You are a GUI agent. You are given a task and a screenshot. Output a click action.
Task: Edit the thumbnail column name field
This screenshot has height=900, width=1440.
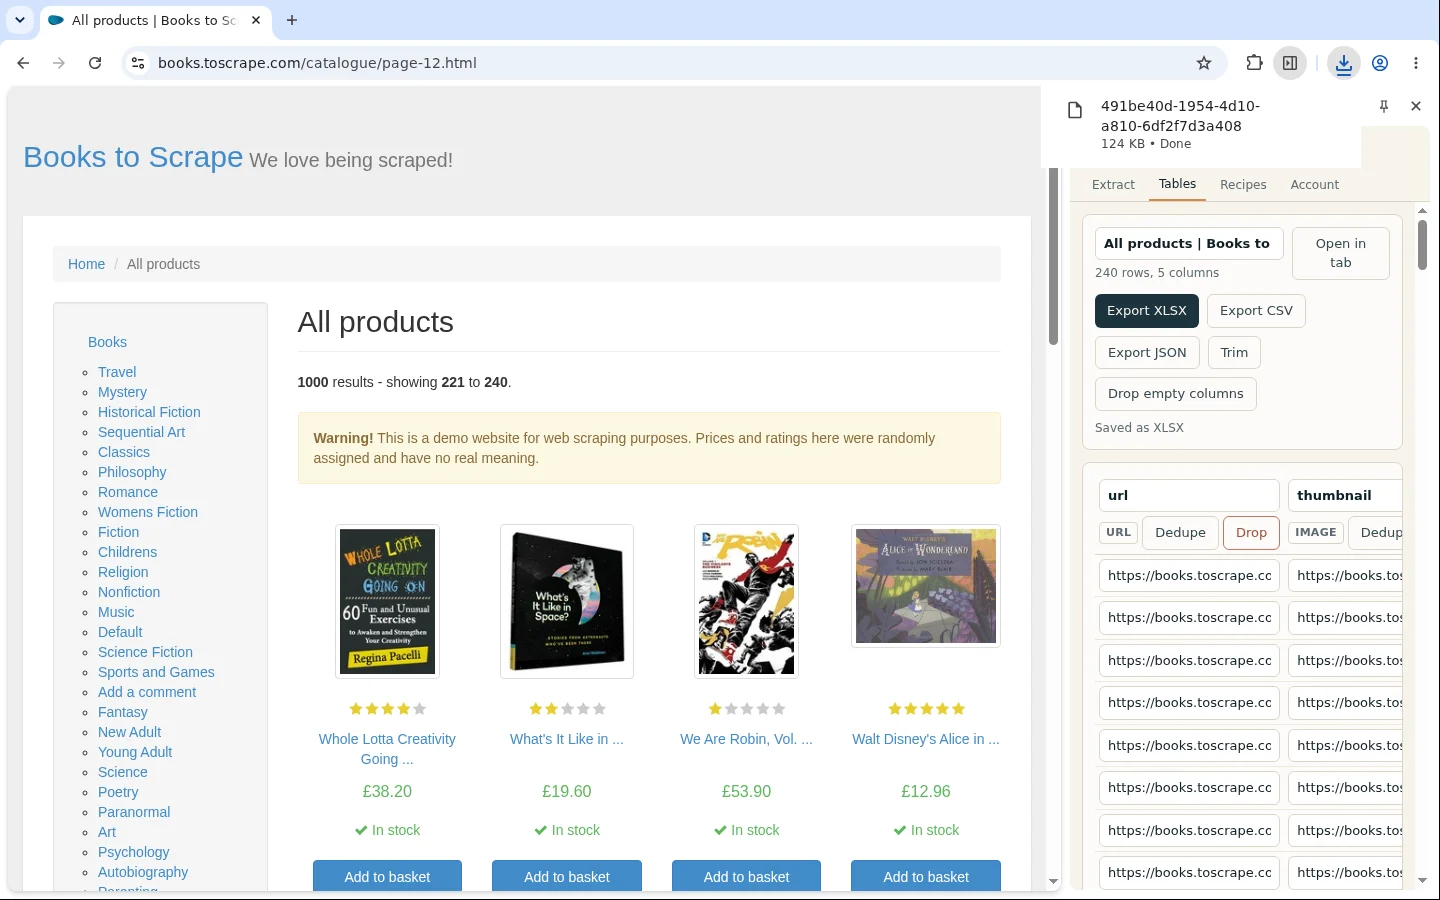click(x=1344, y=496)
